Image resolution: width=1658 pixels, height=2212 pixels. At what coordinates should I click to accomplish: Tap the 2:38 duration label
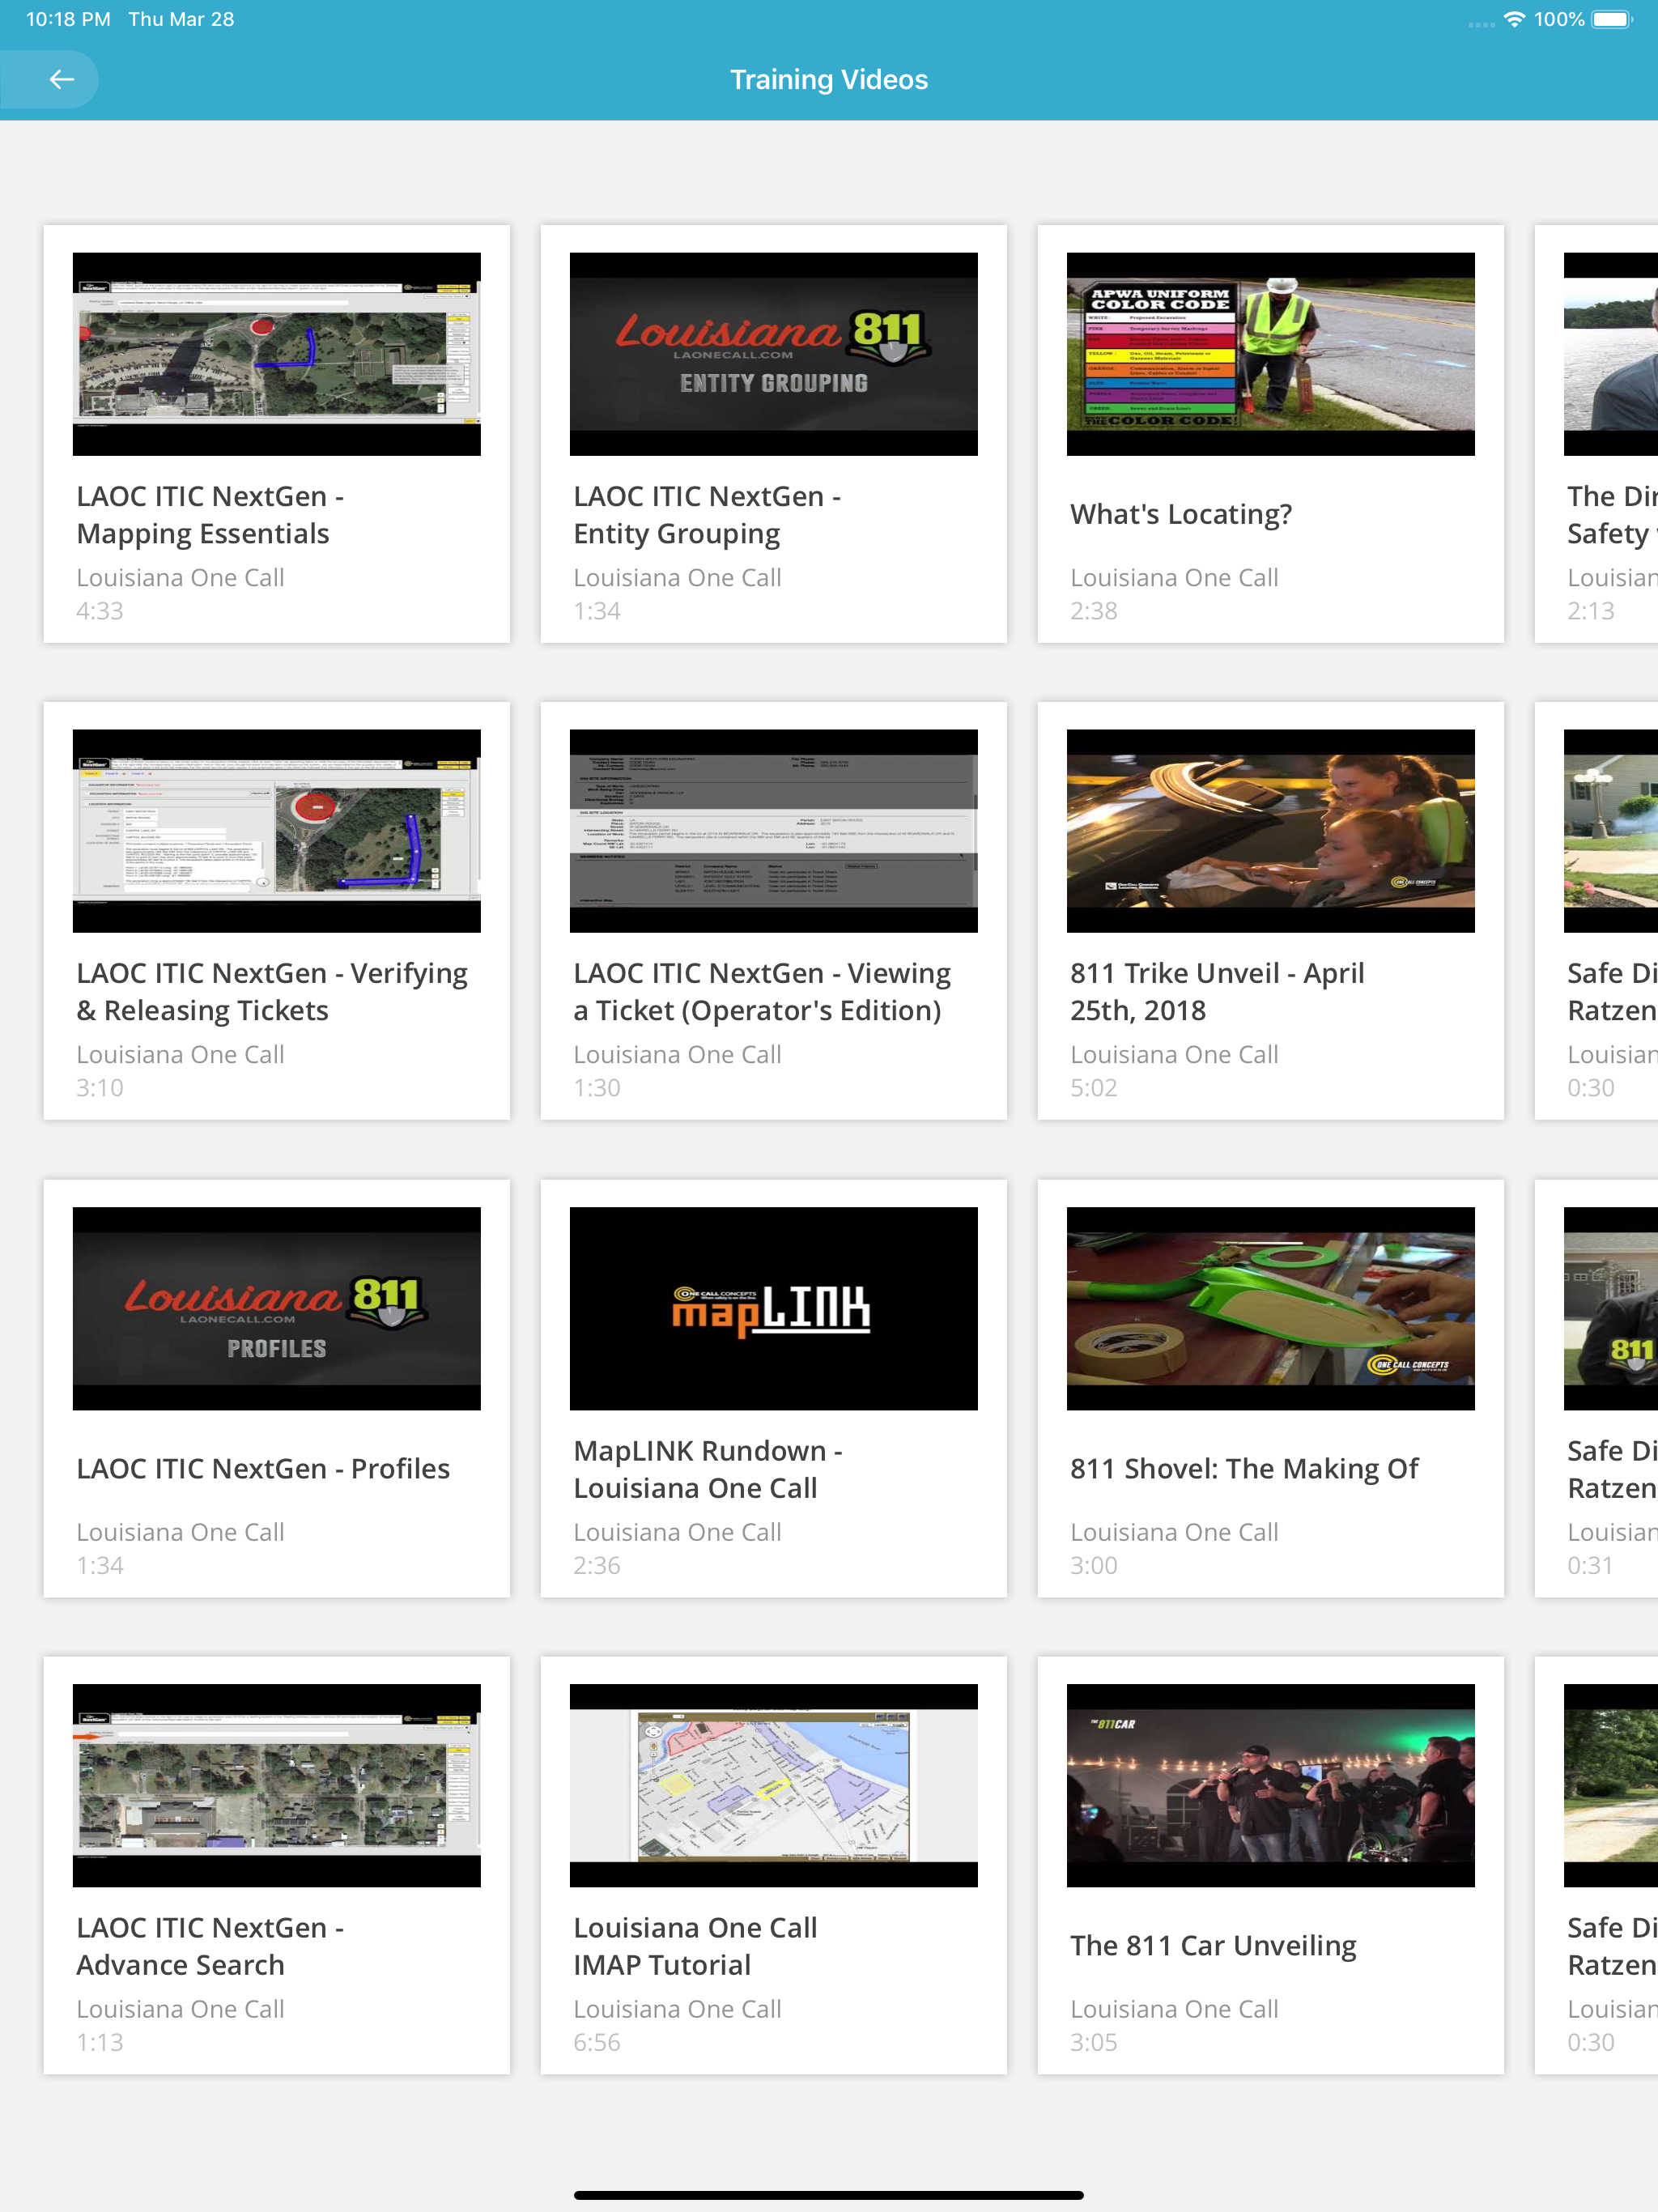[x=1094, y=611]
